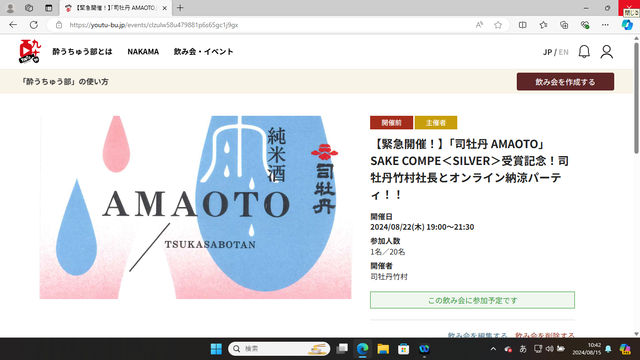Open notifications bell icon
Viewport: 640px width, 360px height.
coord(584,52)
